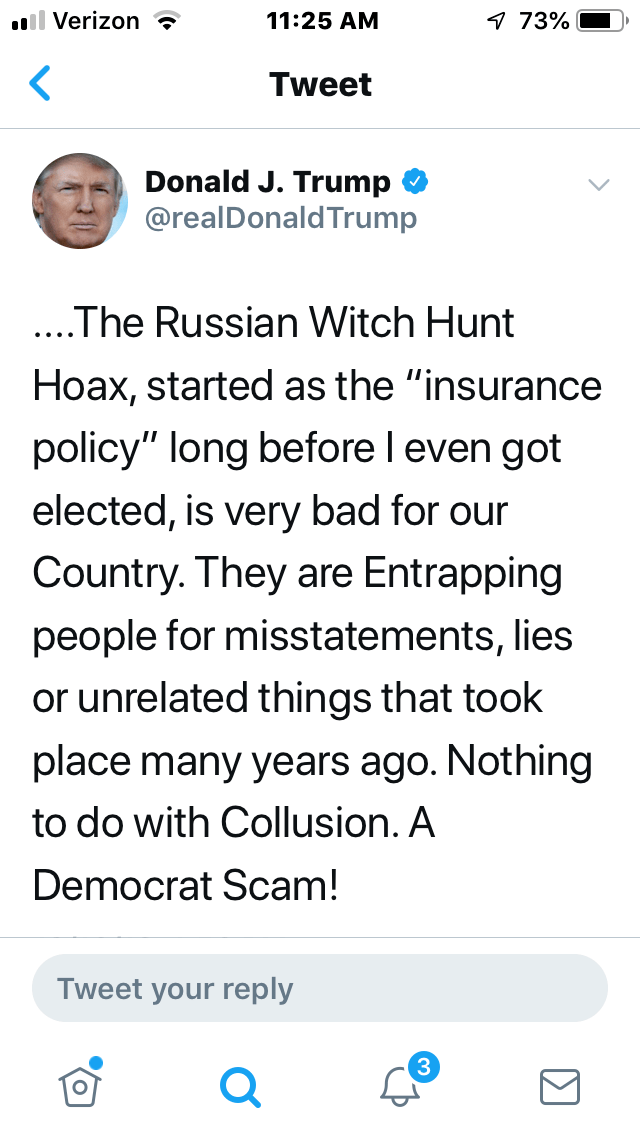Go back using the blue chevron

tap(40, 84)
